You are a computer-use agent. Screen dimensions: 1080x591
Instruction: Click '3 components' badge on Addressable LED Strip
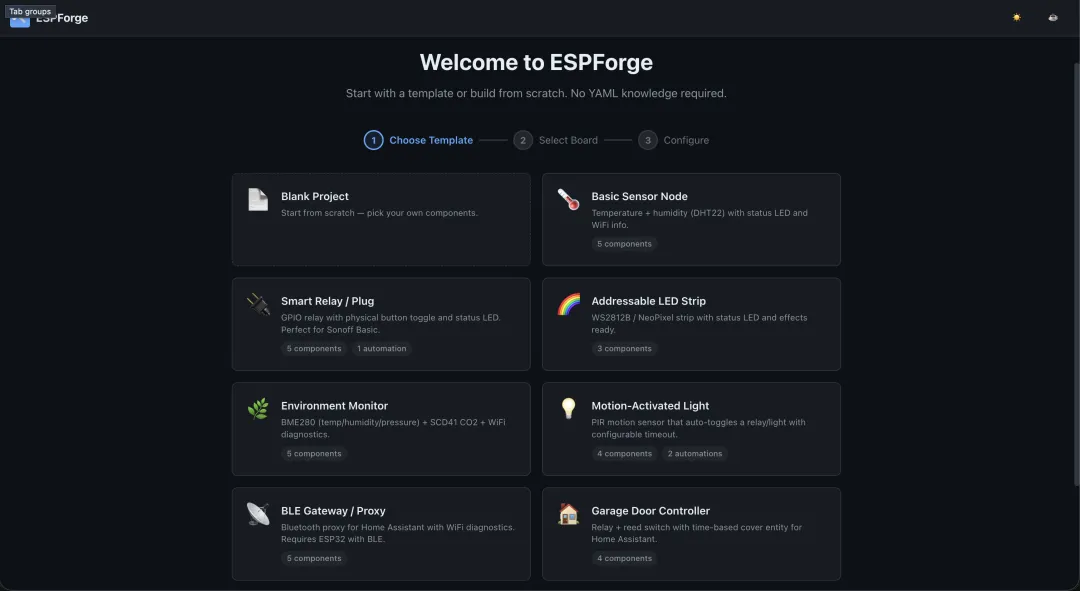pos(624,349)
